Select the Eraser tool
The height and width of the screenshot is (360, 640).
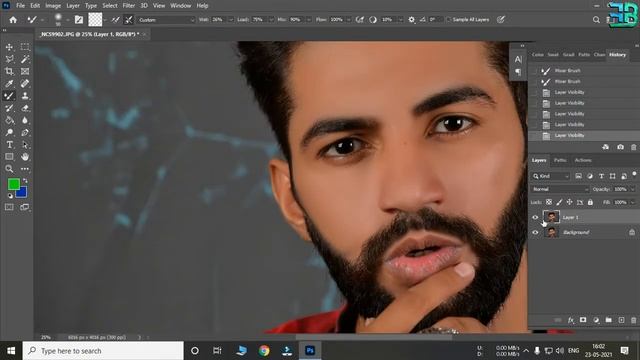tap(25, 108)
